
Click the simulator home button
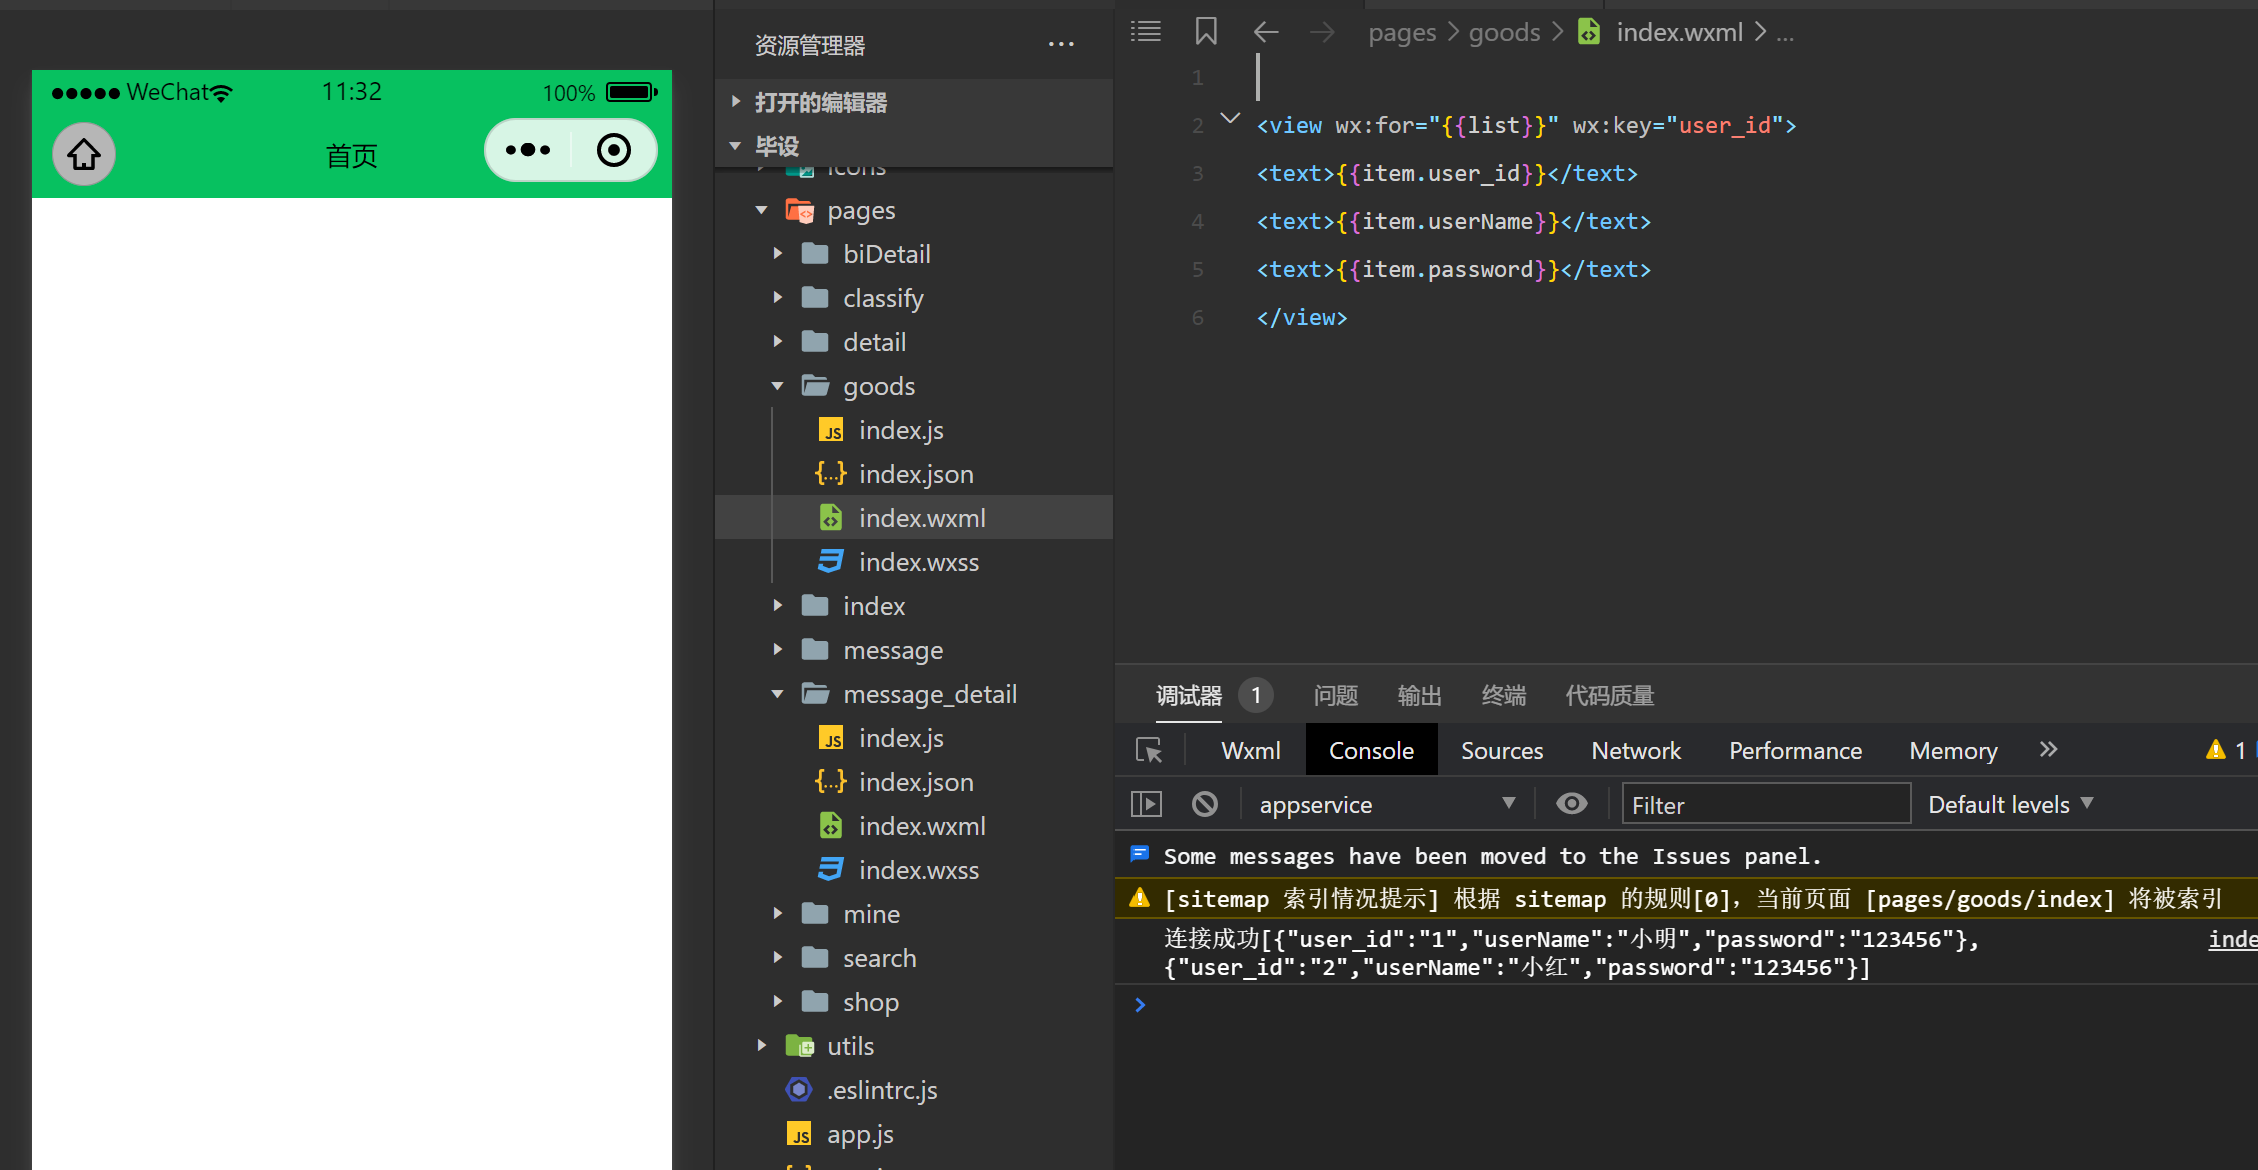coord(84,154)
